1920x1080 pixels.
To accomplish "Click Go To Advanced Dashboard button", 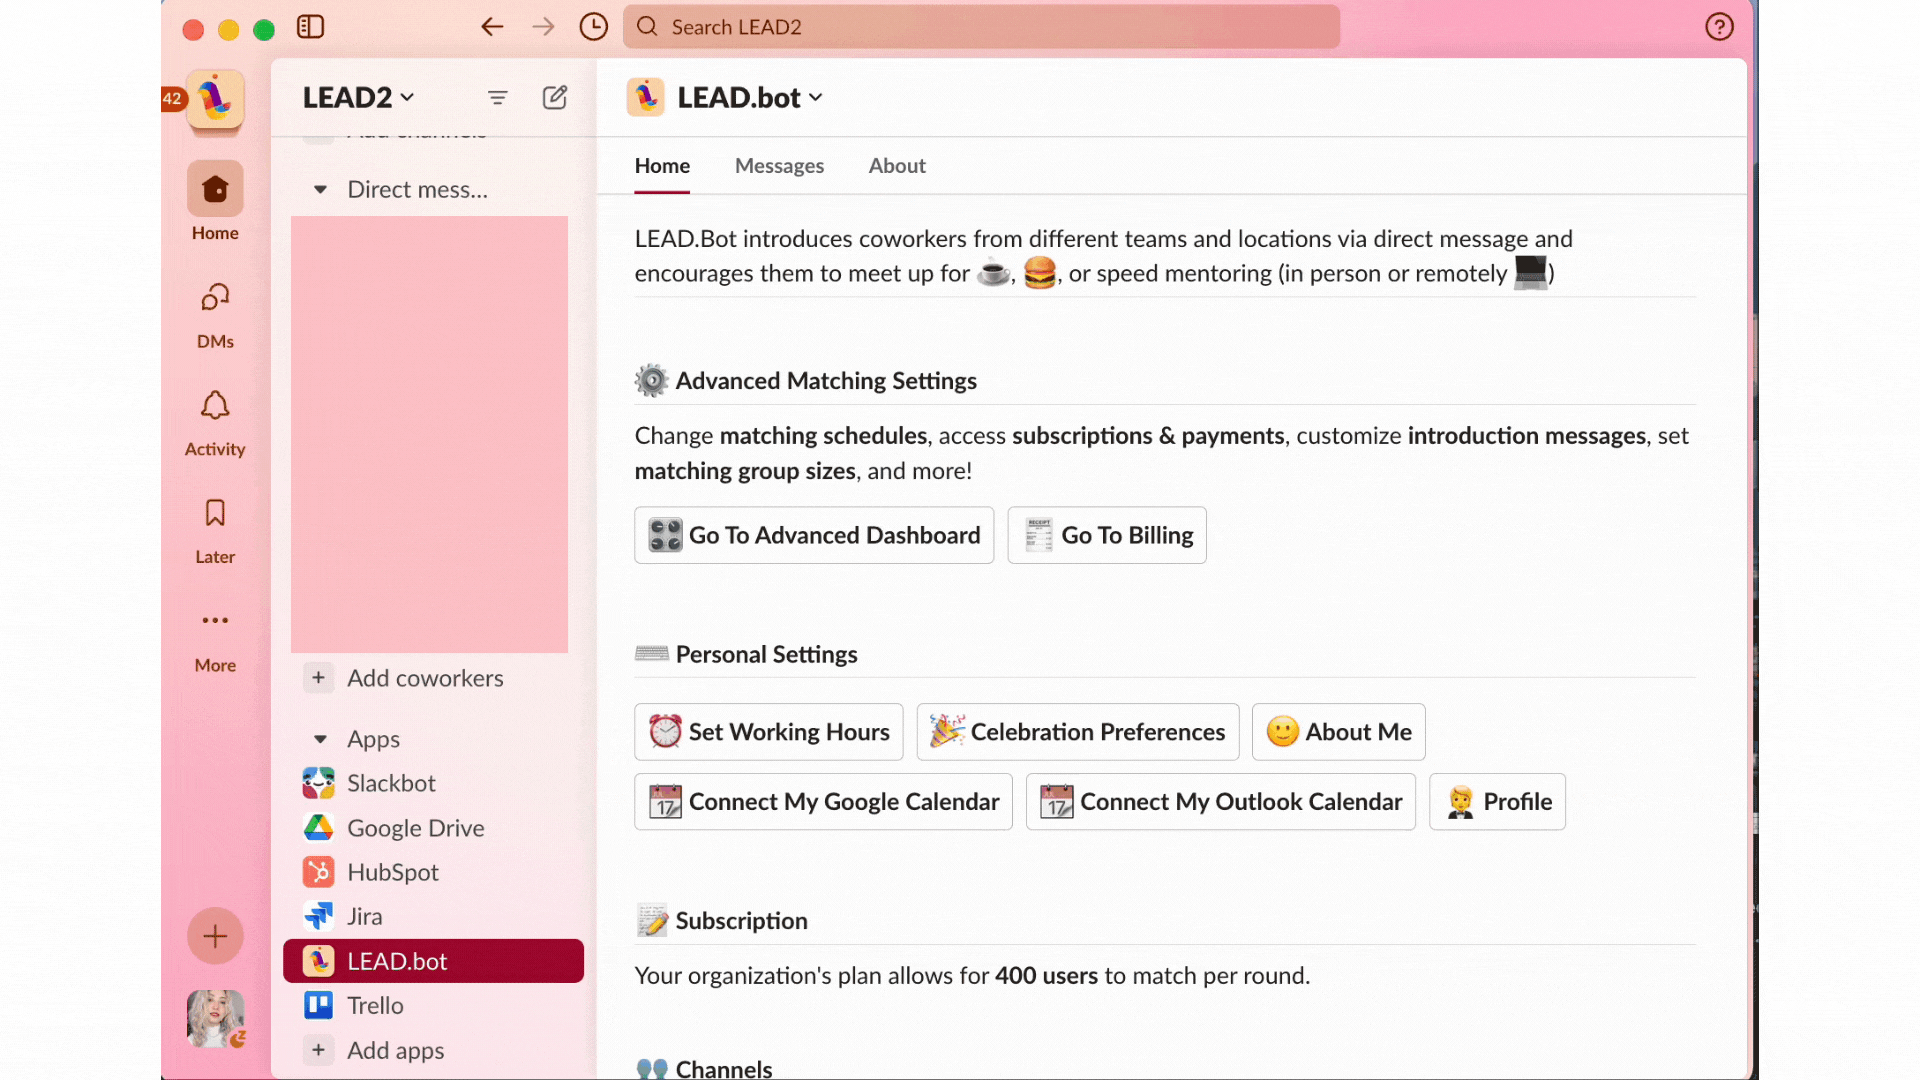I will tap(813, 535).
